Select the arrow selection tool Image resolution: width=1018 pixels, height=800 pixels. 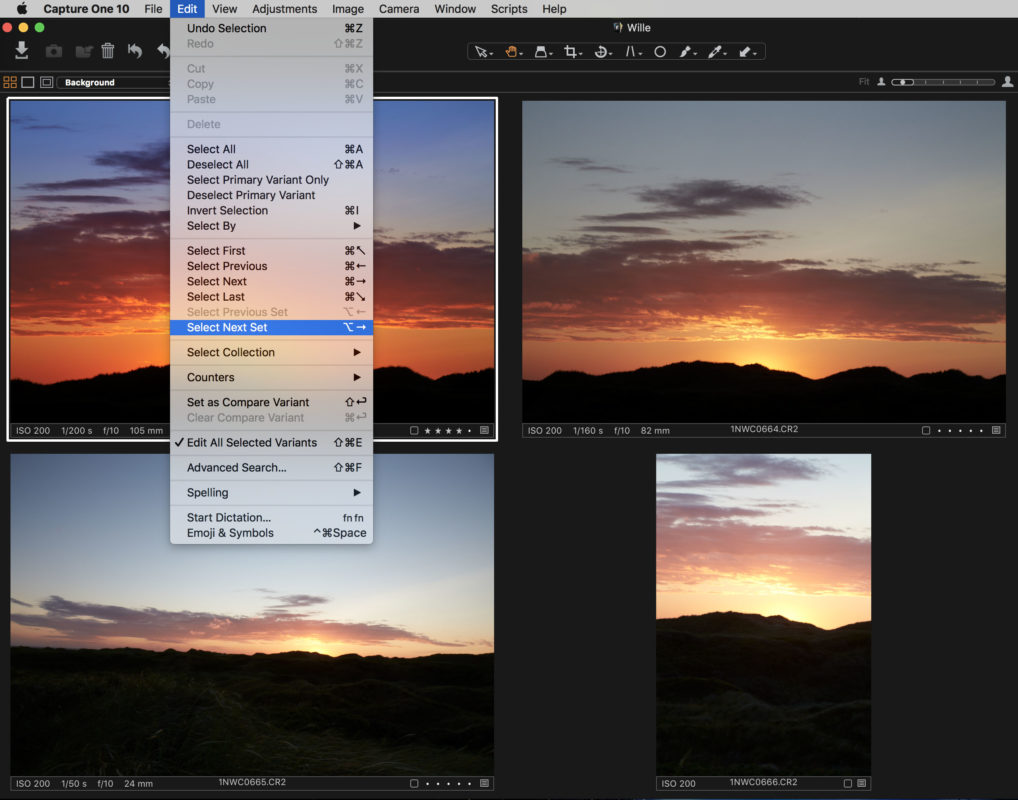(481, 51)
